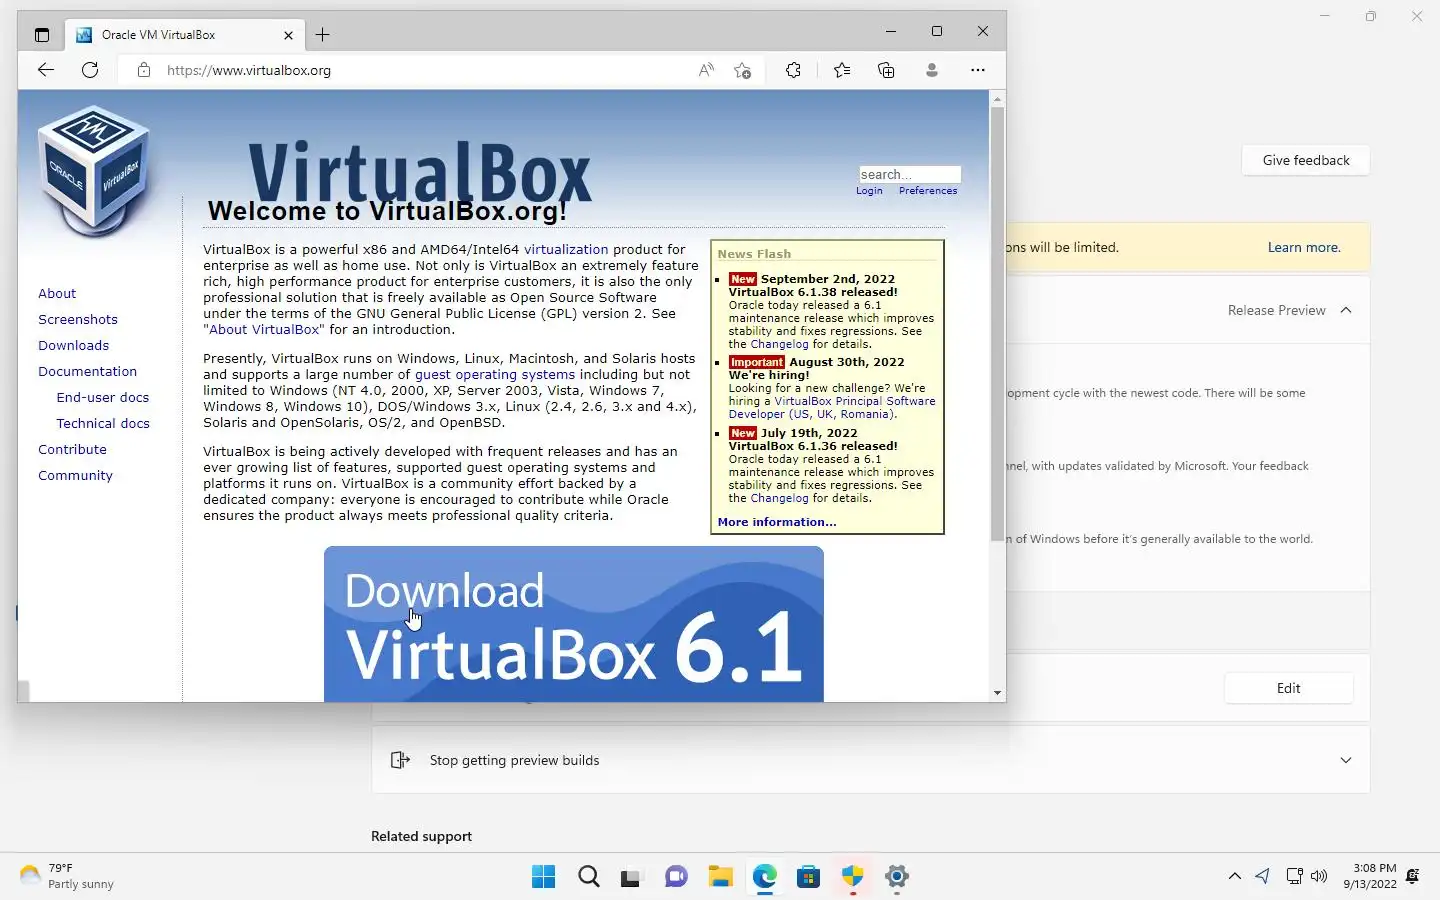Open the tab actions menu icon
1440x900 pixels.
pyautogui.click(x=41, y=34)
